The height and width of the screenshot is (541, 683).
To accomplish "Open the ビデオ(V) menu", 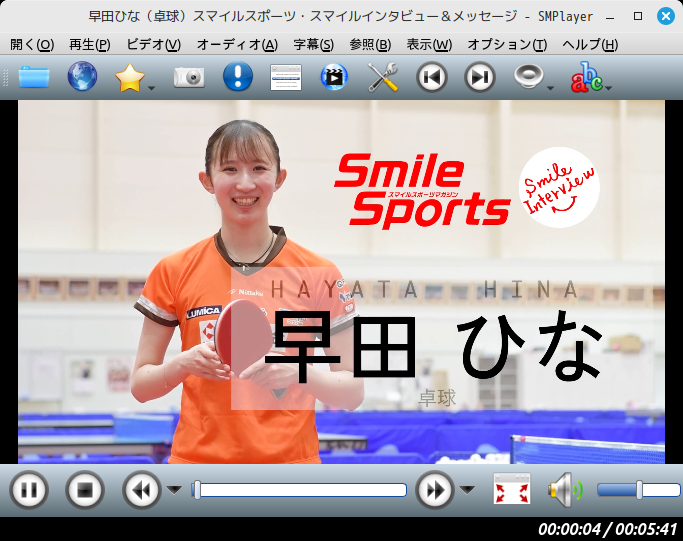I will pyautogui.click(x=153, y=44).
